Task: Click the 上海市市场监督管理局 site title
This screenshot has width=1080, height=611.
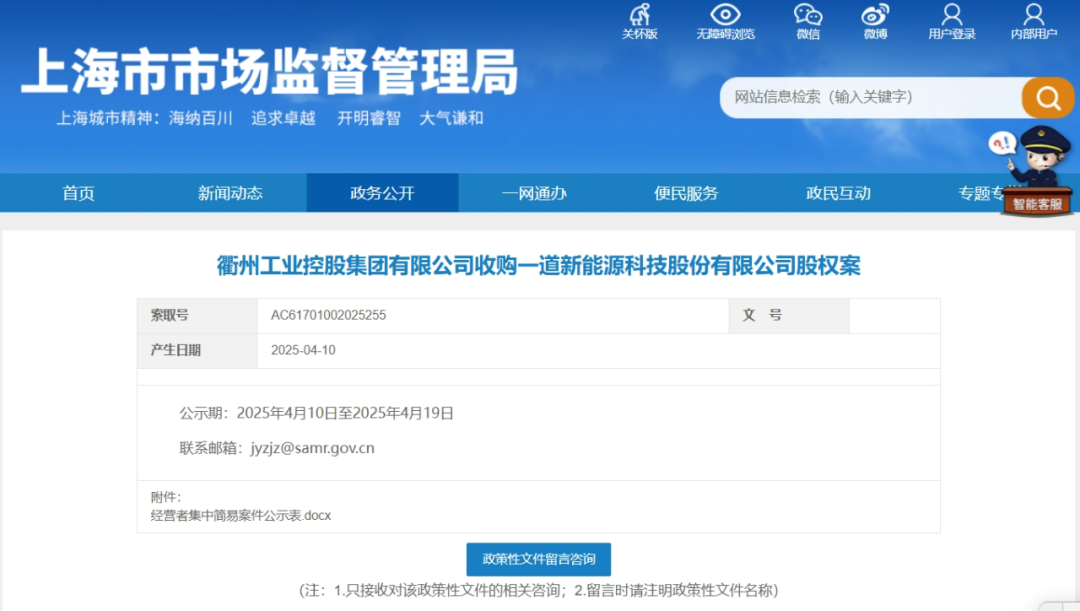Action: [x=269, y=72]
